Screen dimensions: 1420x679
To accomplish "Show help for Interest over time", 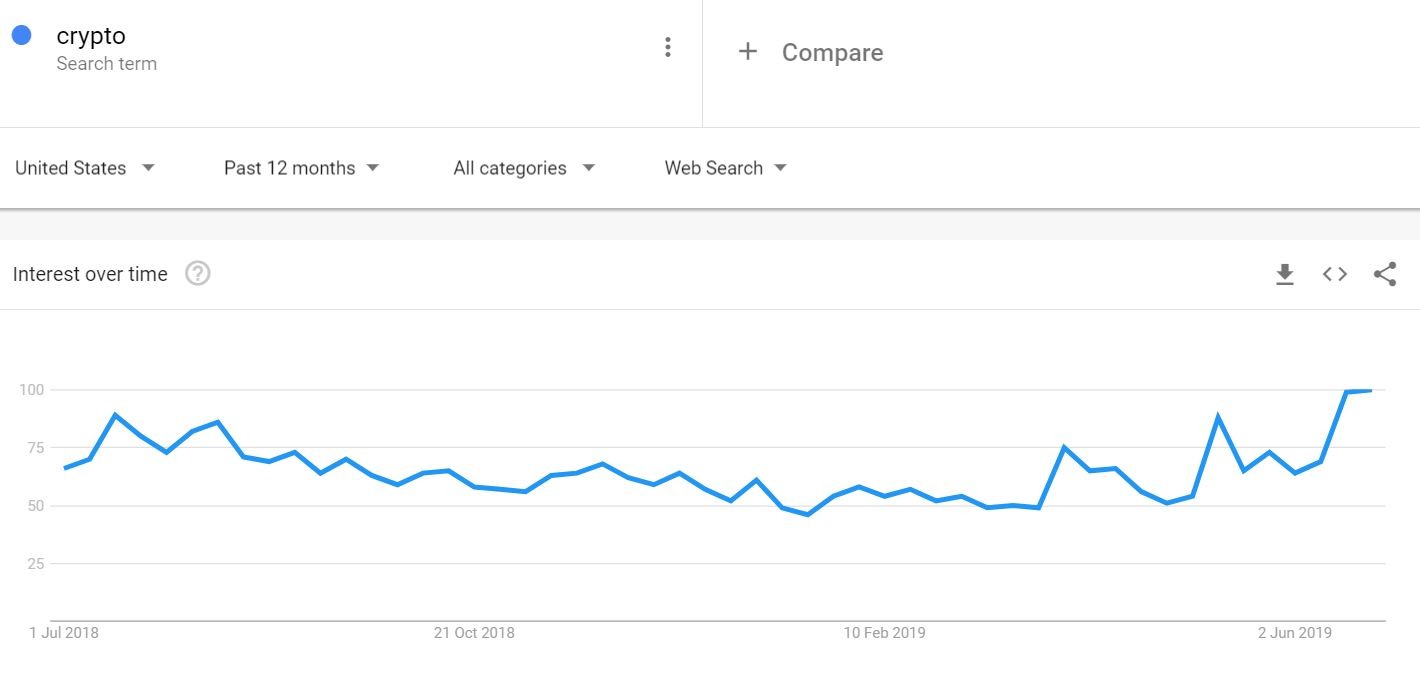I will coord(198,273).
